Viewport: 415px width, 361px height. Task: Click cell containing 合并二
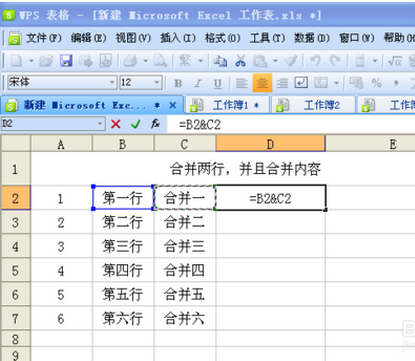click(185, 222)
